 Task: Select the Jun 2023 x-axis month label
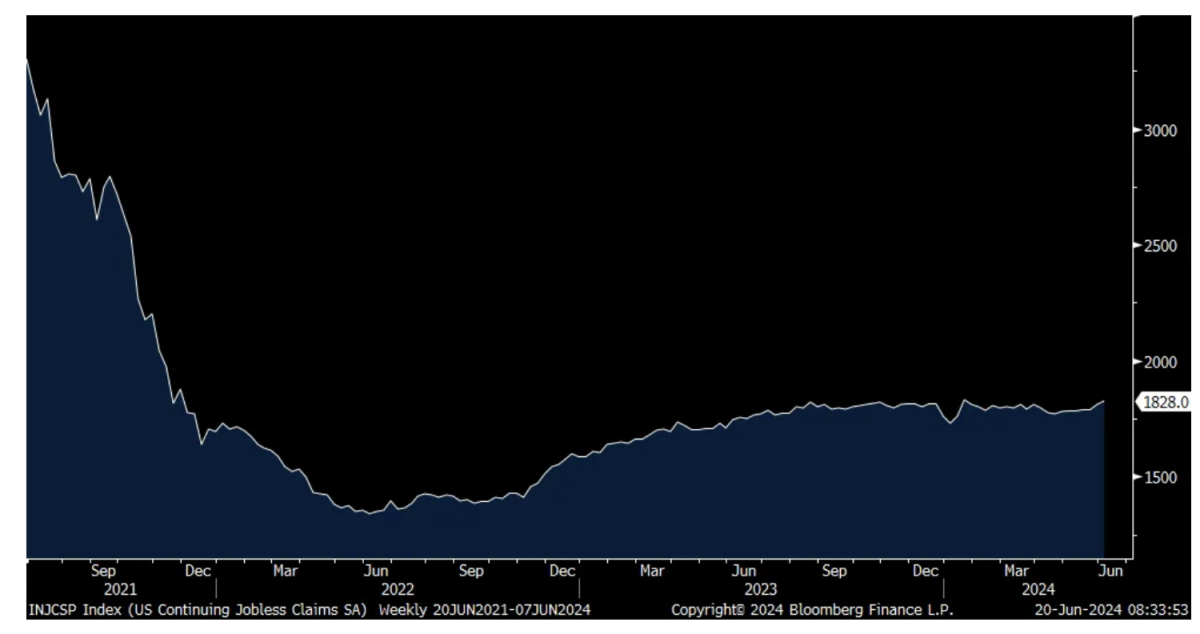[x=742, y=571]
